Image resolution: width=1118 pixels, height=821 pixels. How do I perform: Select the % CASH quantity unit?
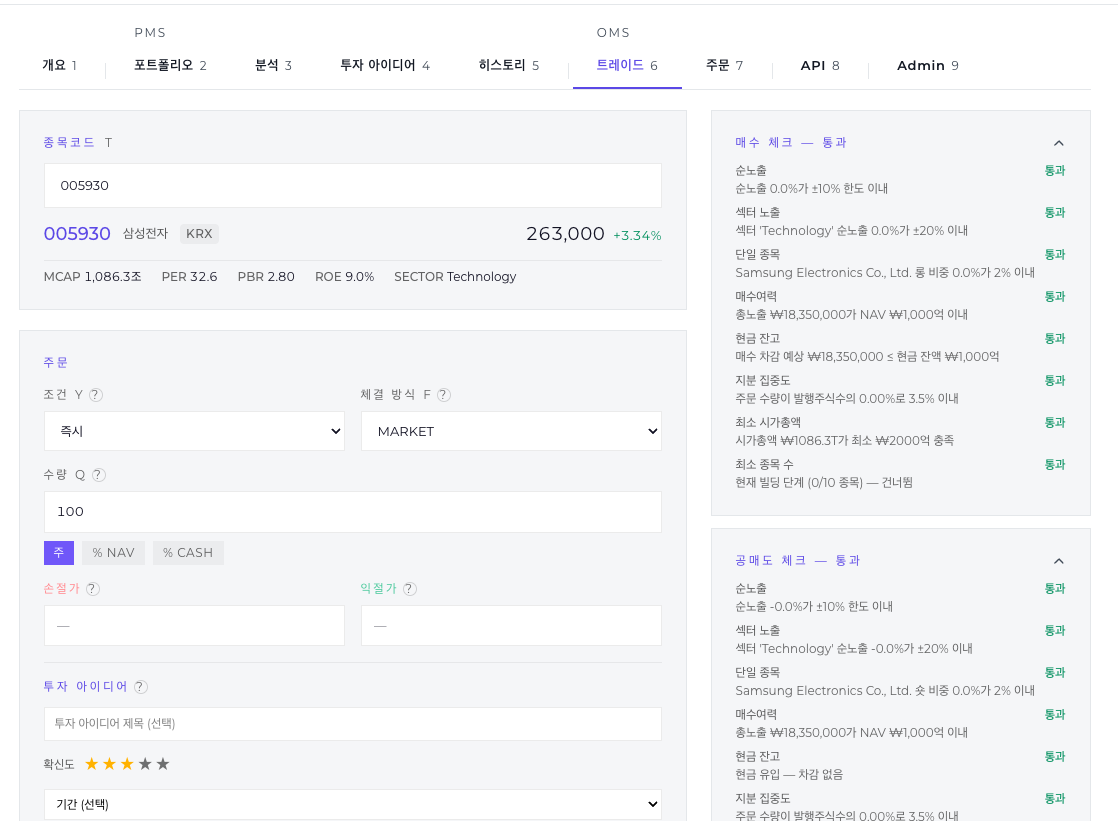coord(188,553)
